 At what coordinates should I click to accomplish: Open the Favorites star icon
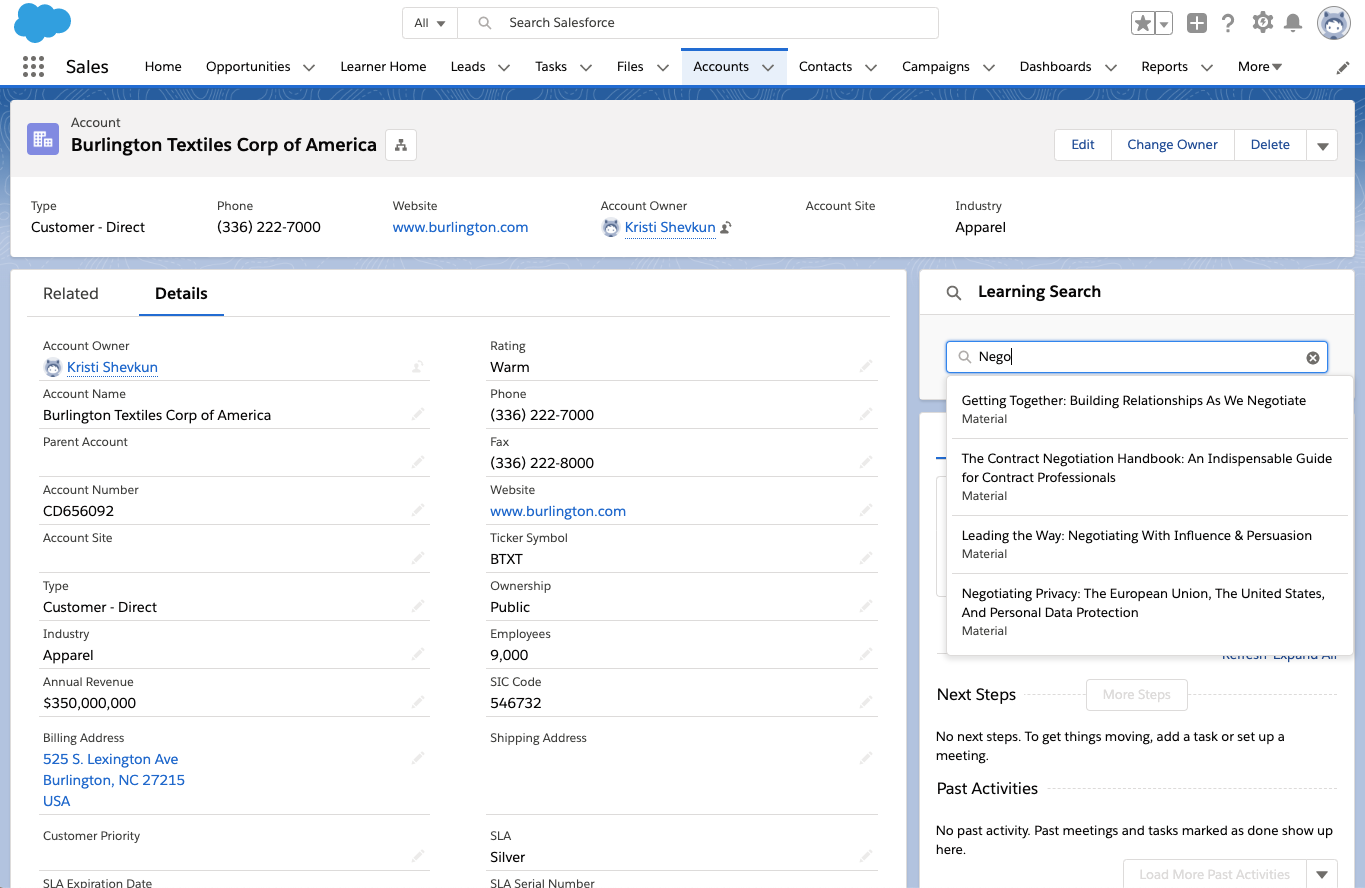(x=1142, y=23)
